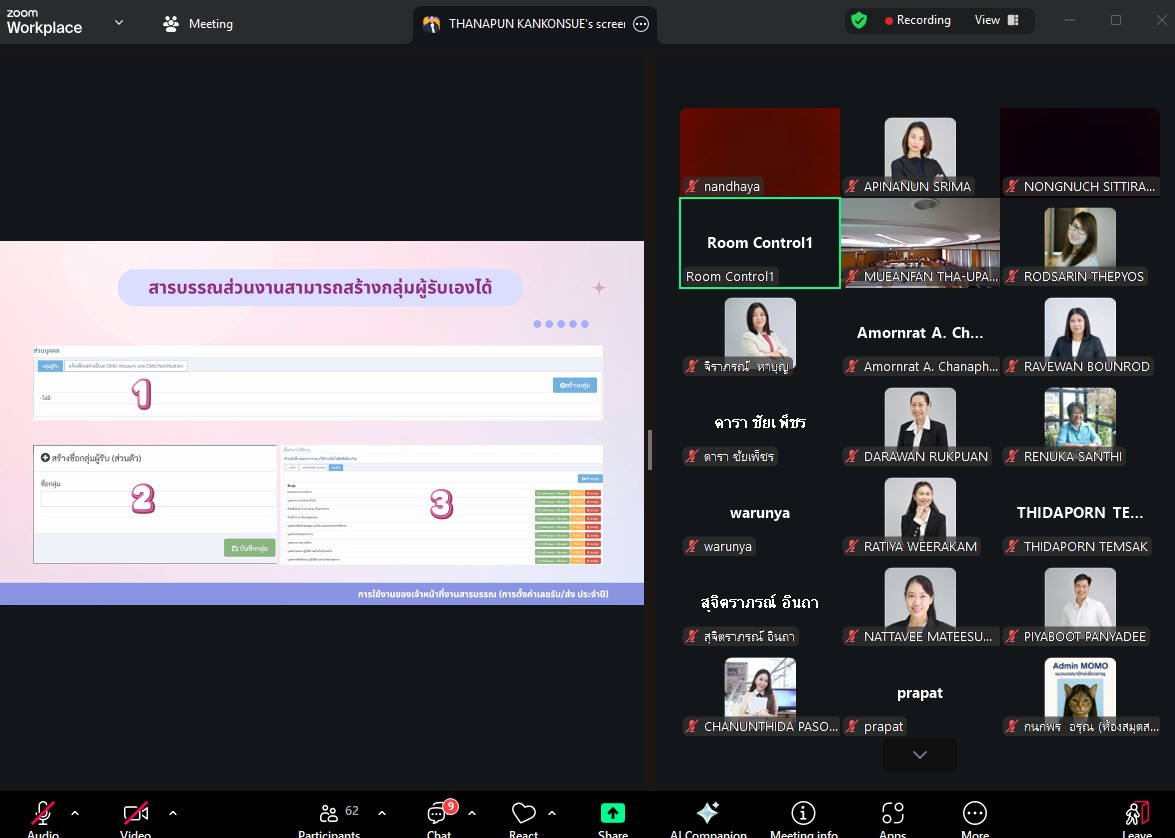Click the Meeting tab icon

coord(171,24)
